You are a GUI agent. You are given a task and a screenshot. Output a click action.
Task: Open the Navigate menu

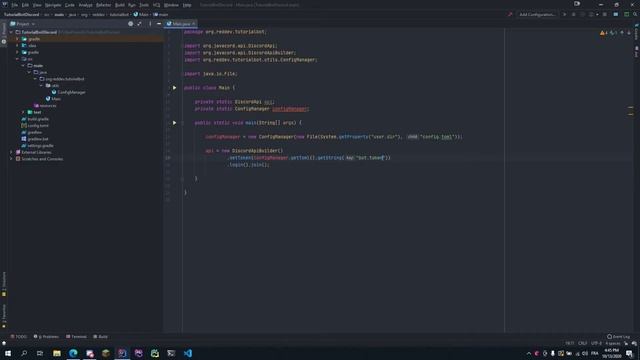53,5
